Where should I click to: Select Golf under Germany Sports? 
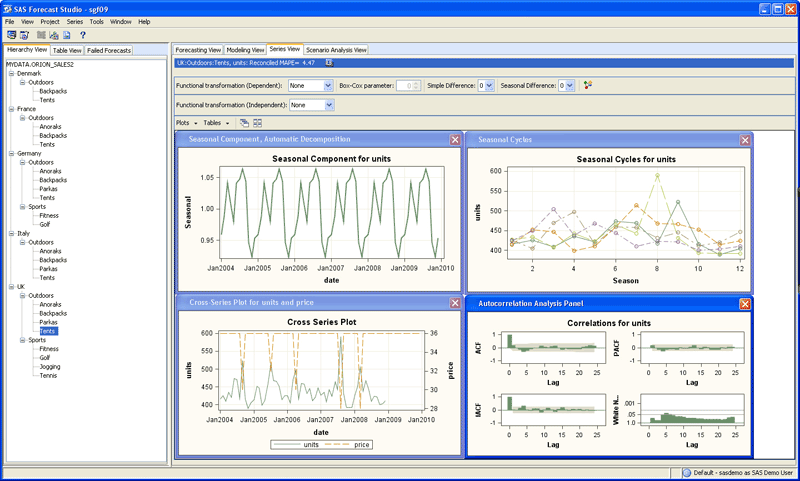click(x=45, y=224)
